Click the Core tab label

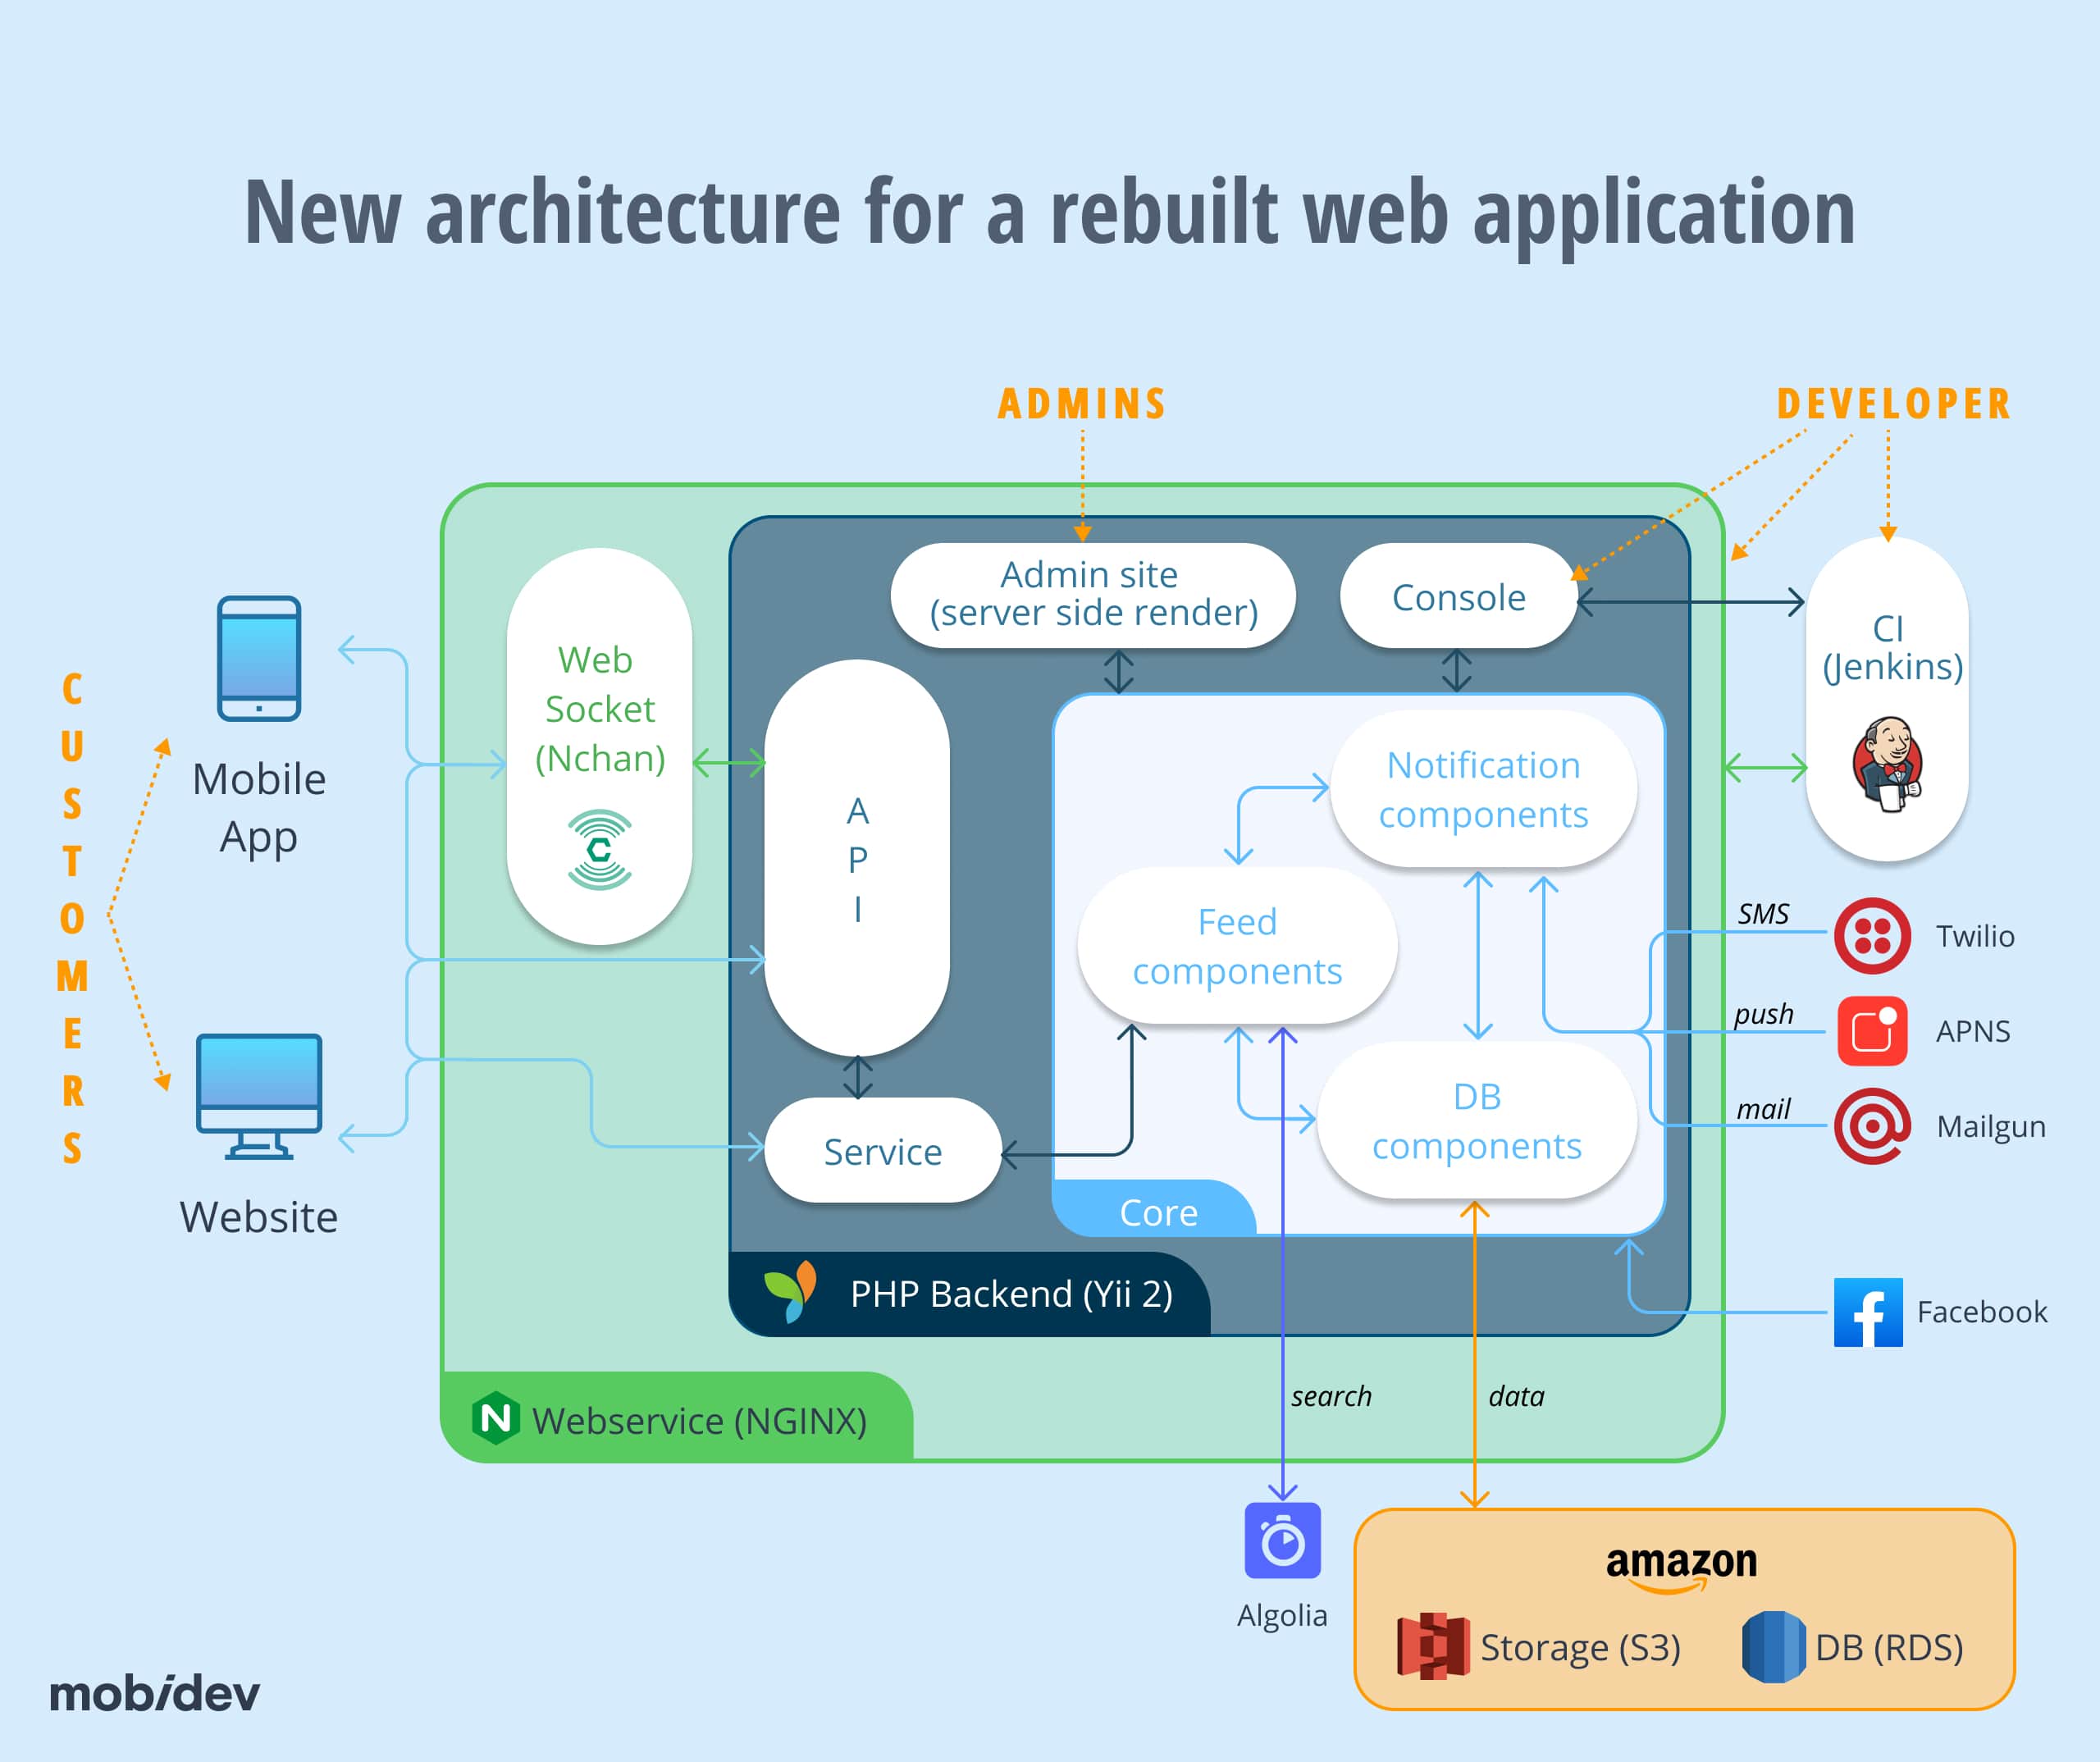tap(1158, 1212)
